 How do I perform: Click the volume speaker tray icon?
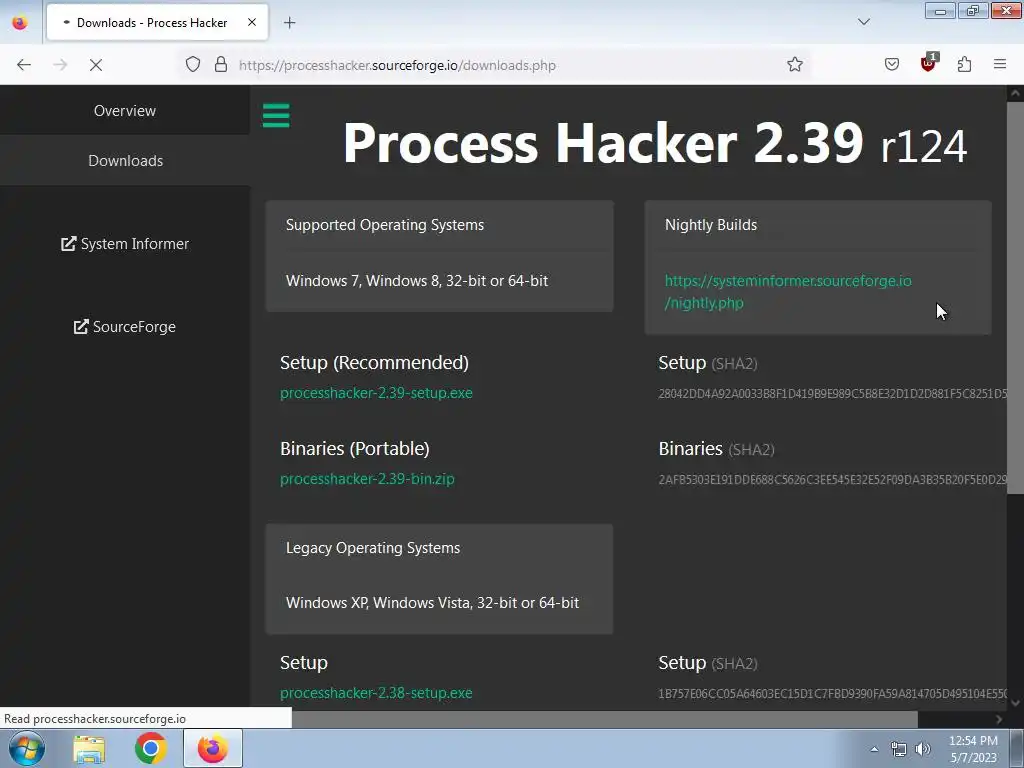(x=923, y=749)
